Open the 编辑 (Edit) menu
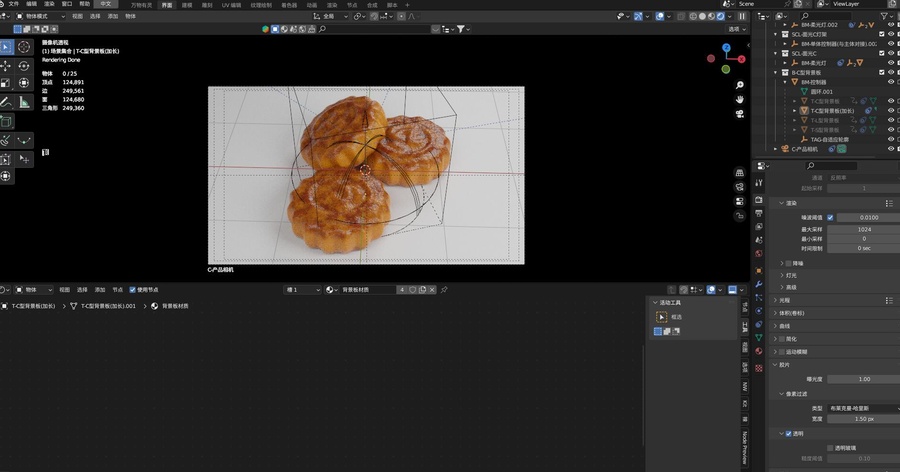900x472 pixels. [32, 4]
